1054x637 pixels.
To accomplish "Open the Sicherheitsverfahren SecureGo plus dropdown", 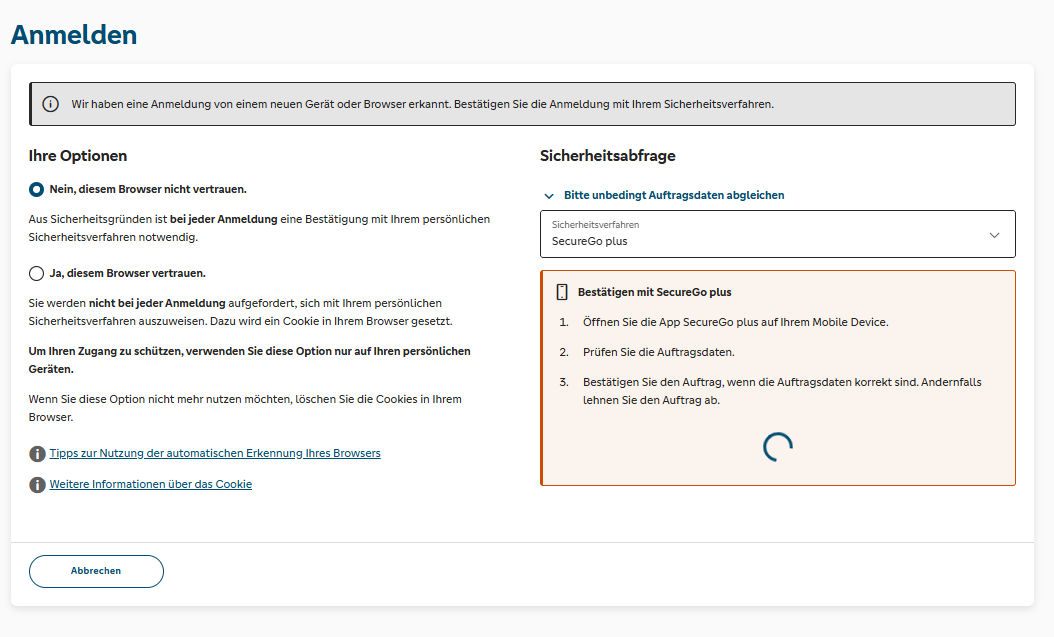I will tap(778, 234).
